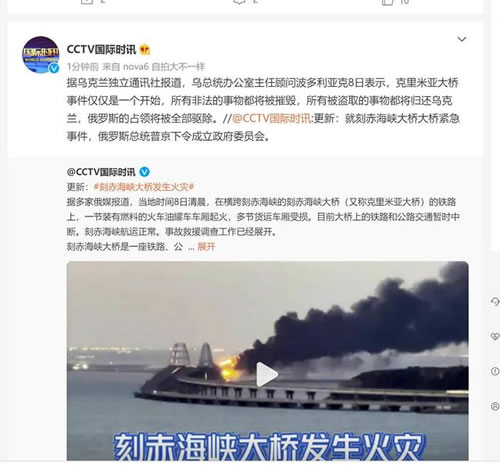Image resolution: width=500 pixels, height=472 pixels.
Task: Click the @CCTV国际时讯 mention in post text
Action: pyautogui.click(x=271, y=118)
